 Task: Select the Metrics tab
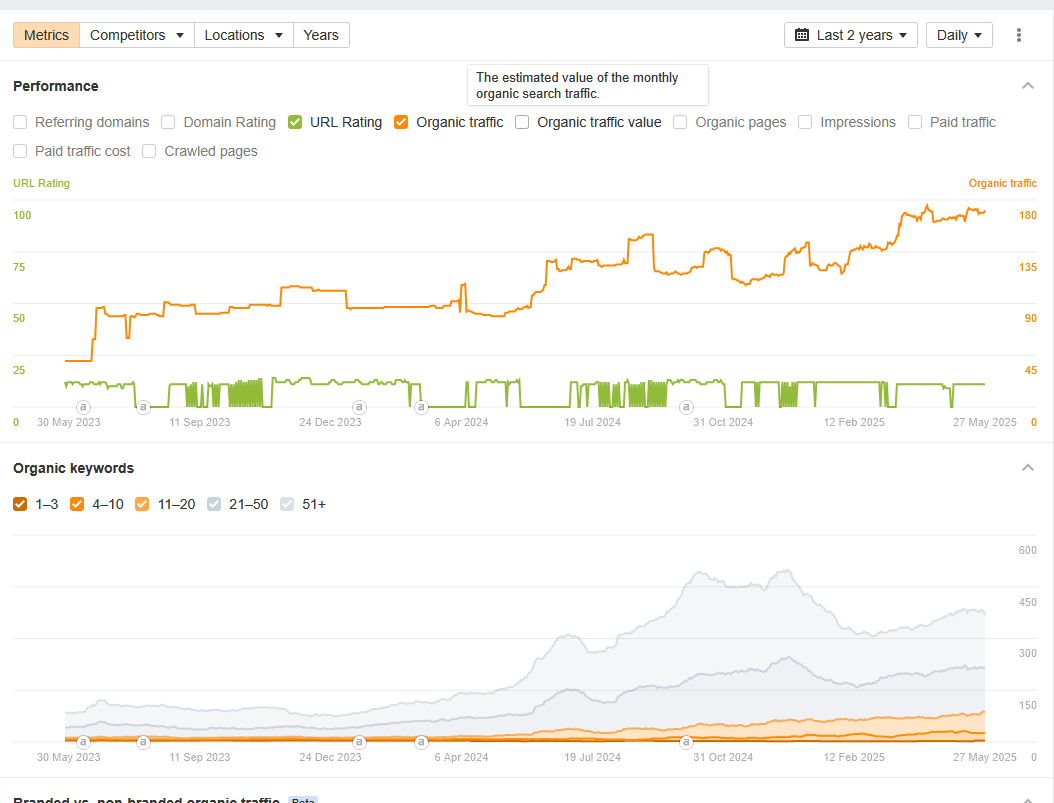click(x=46, y=35)
